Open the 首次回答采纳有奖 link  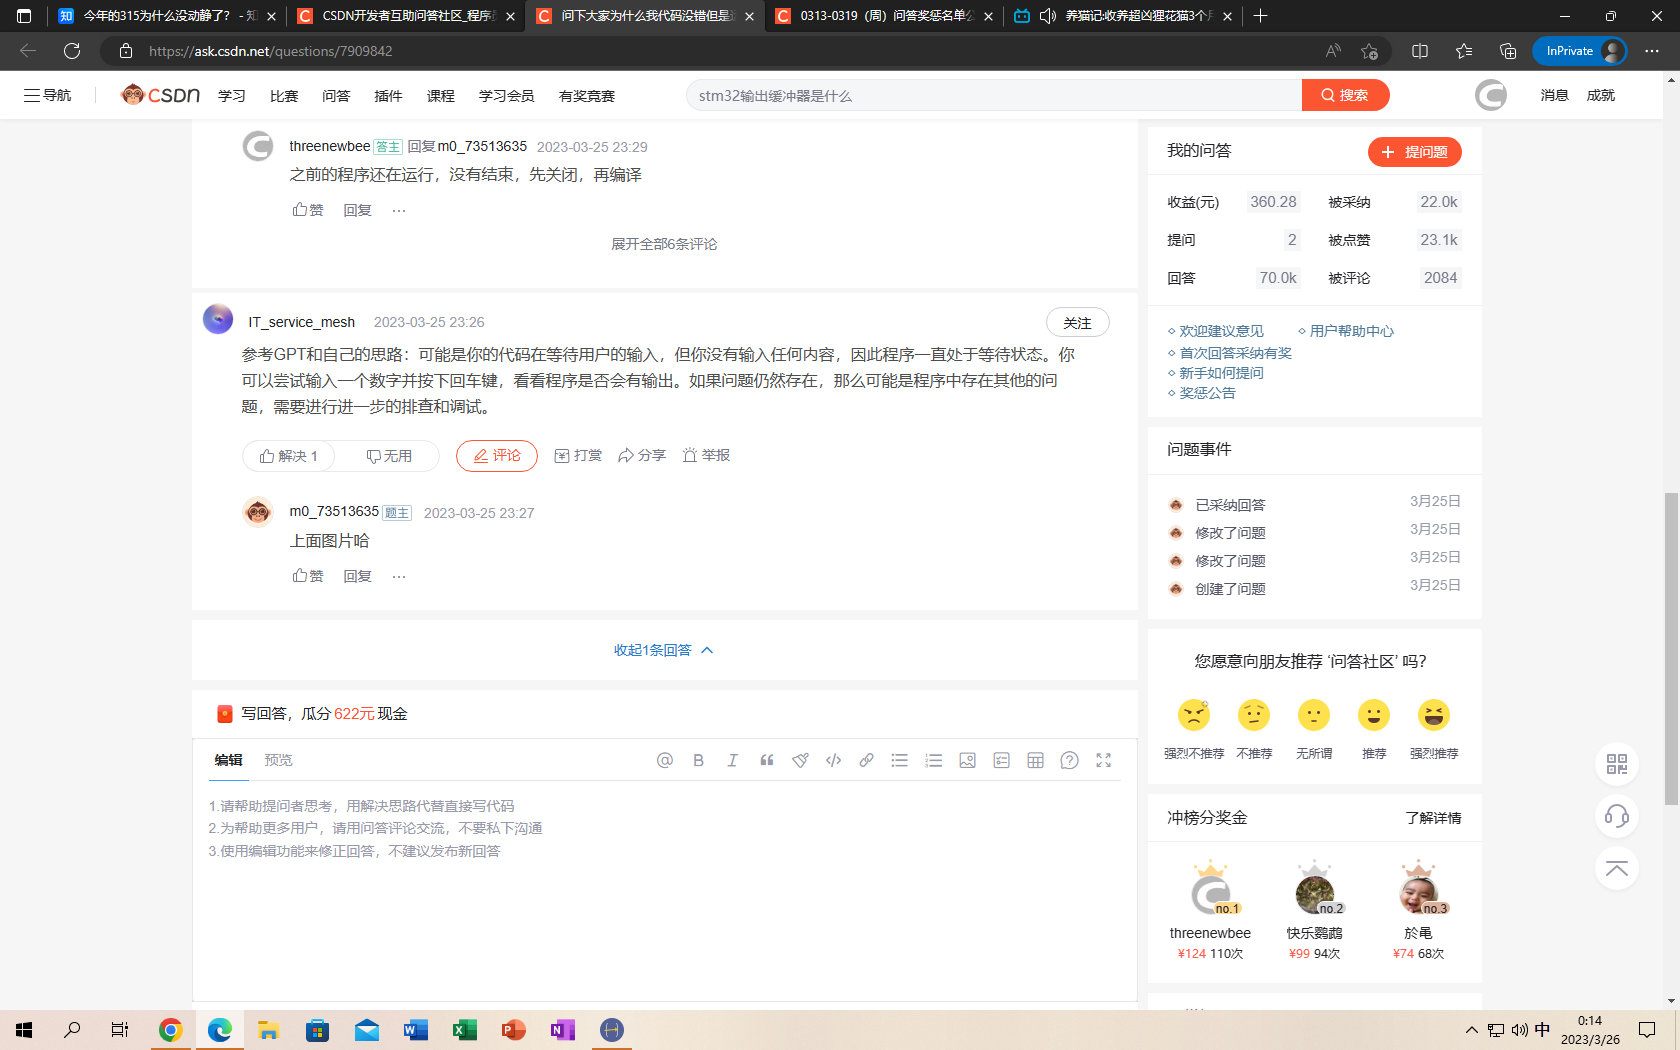[x=1235, y=353]
